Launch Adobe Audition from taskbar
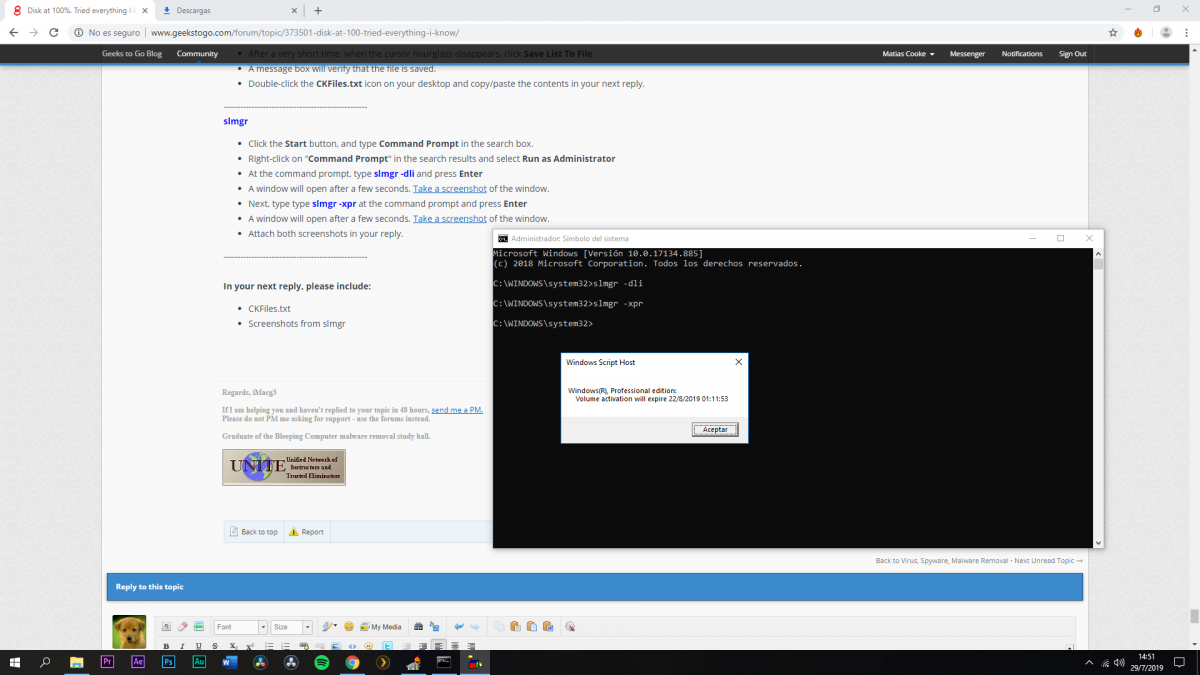This screenshot has width=1200, height=675. (x=199, y=662)
